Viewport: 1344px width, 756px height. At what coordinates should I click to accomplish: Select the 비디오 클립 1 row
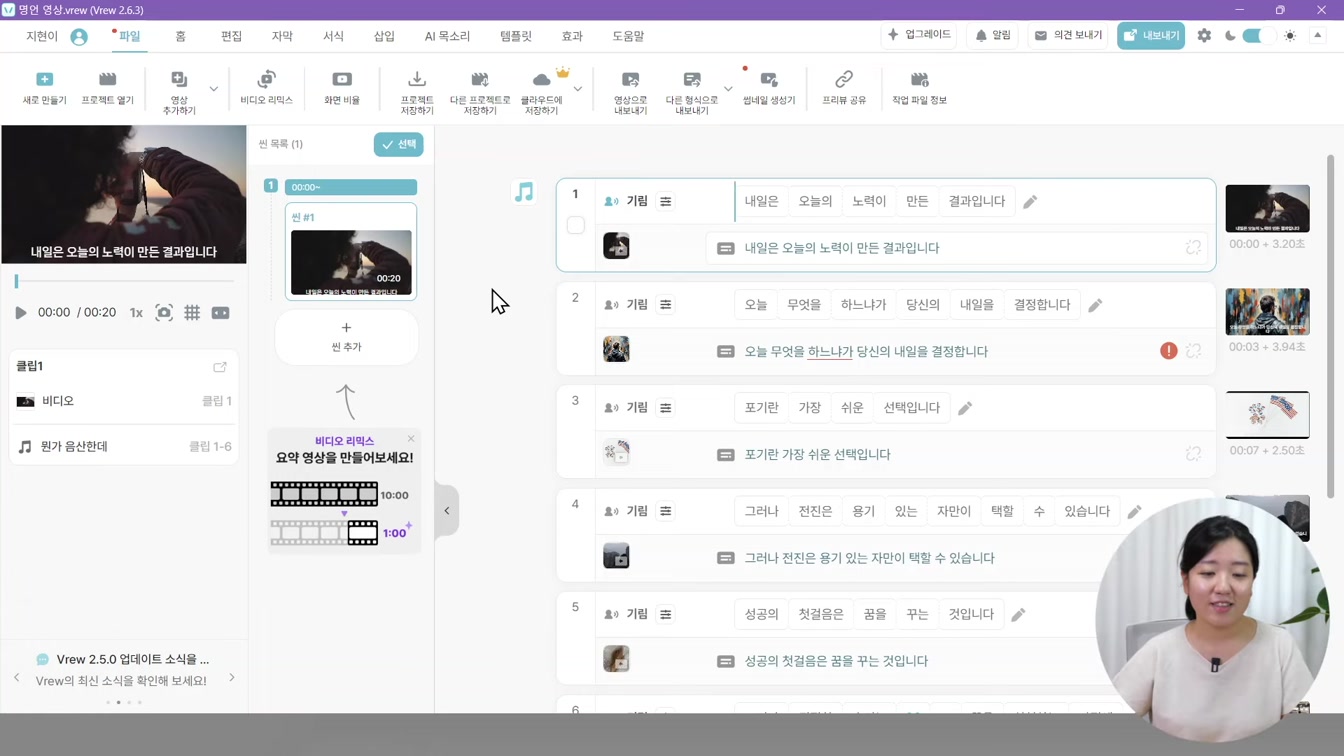click(124, 401)
